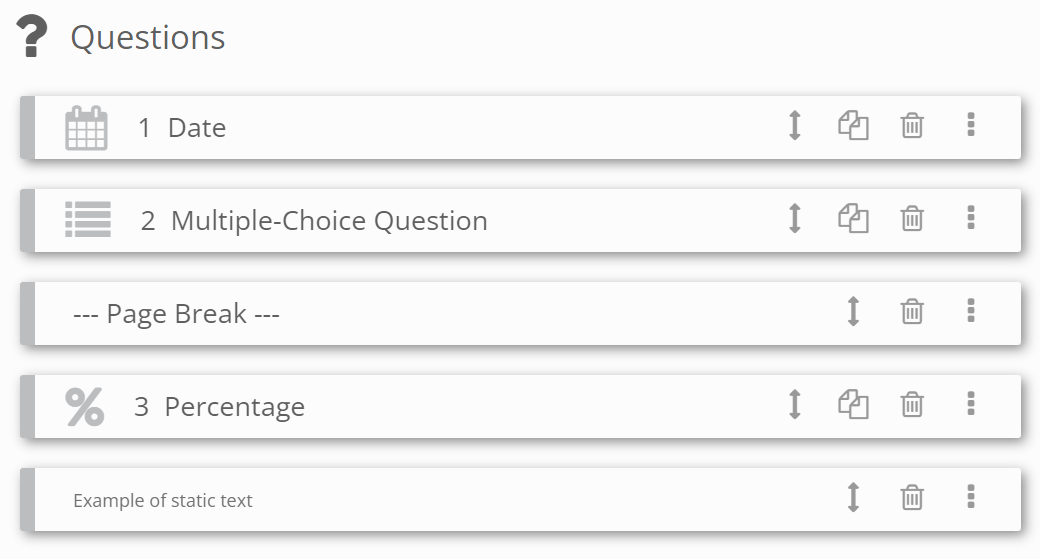Show more options for the Percentage question
The width and height of the screenshot is (1040, 559).
[x=971, y=404]
